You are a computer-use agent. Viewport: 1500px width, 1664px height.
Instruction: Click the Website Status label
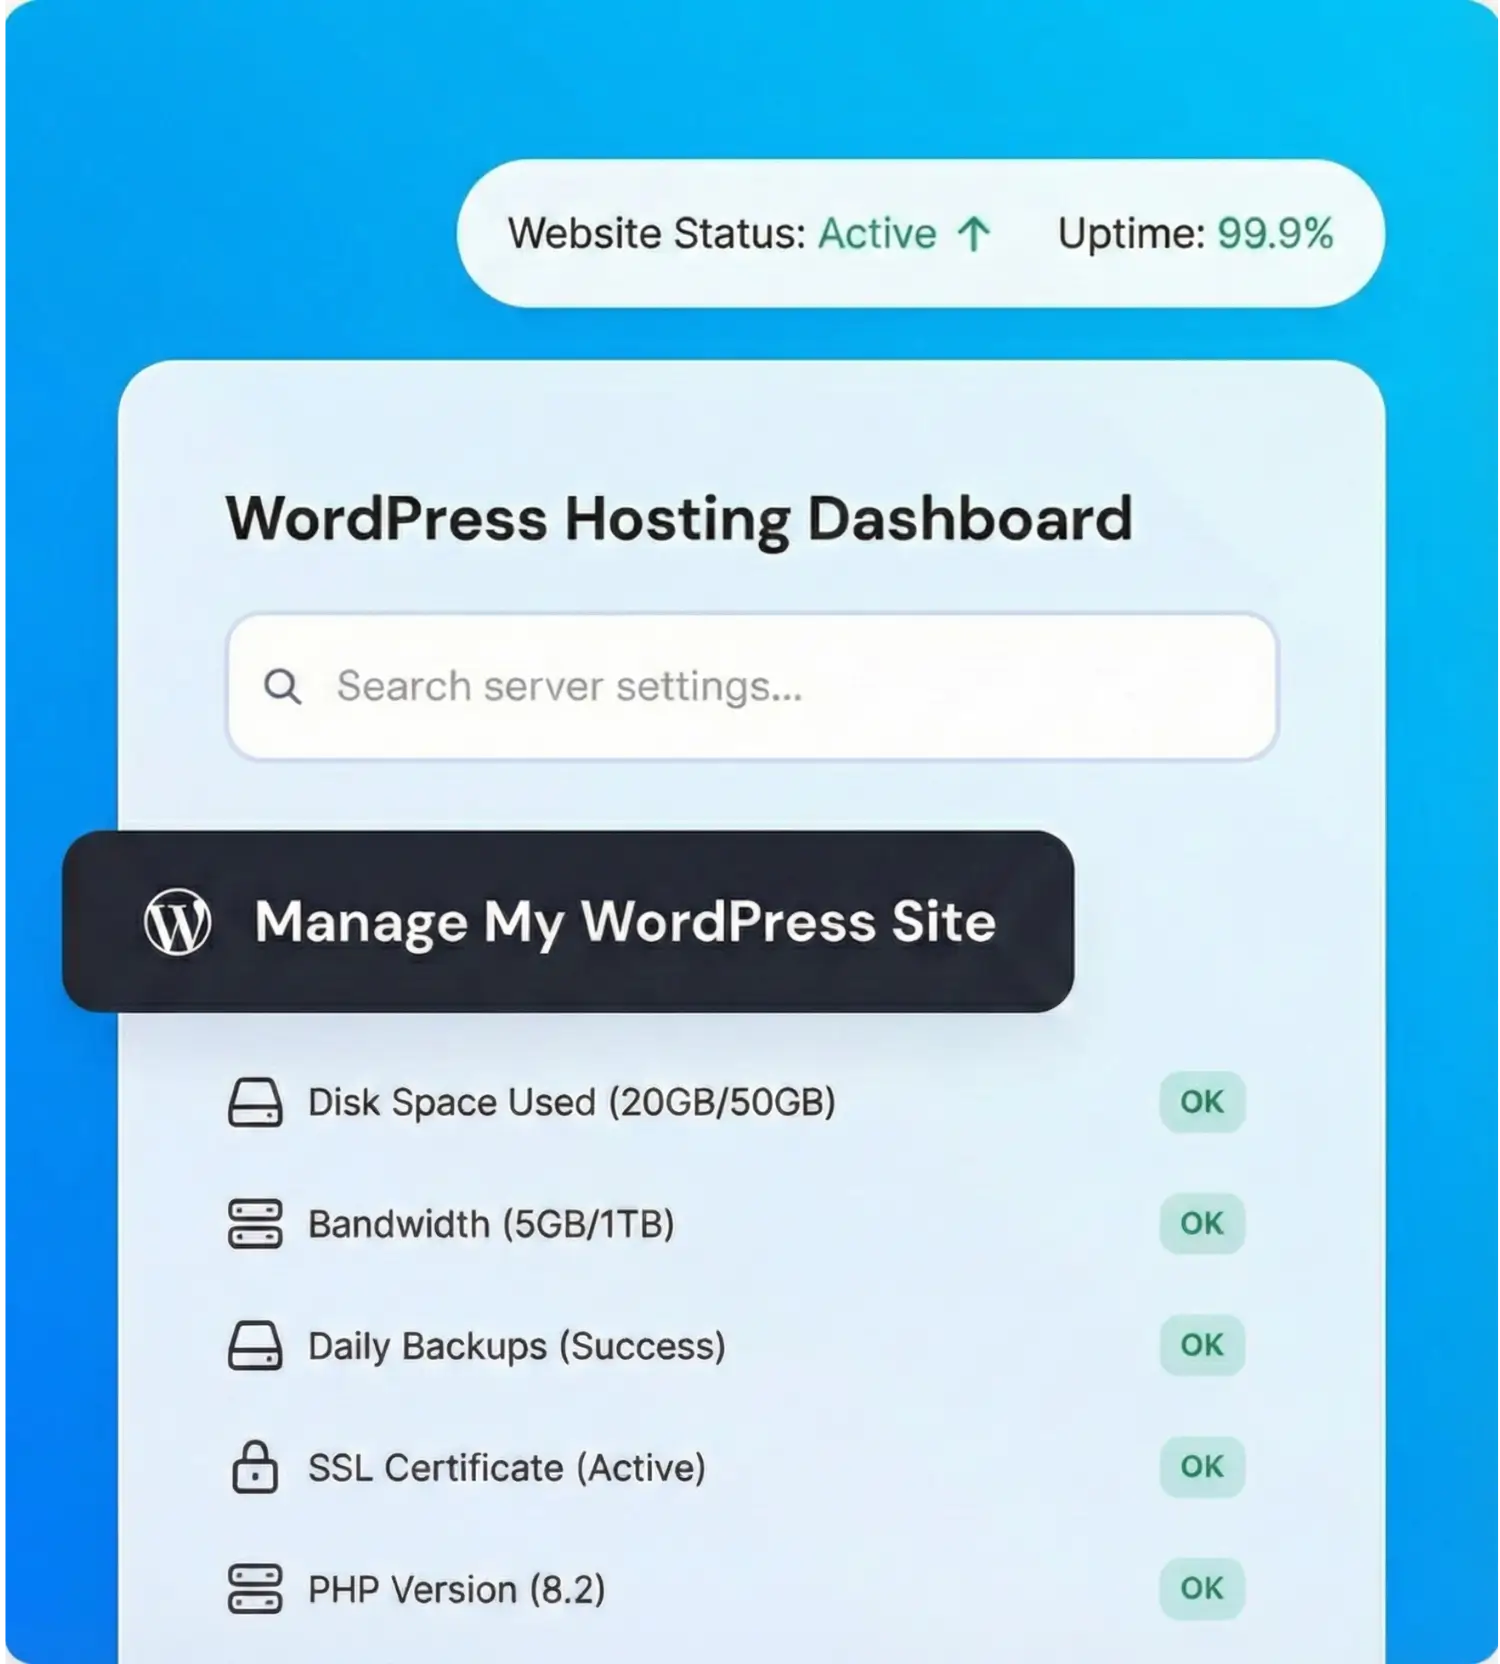657,234
